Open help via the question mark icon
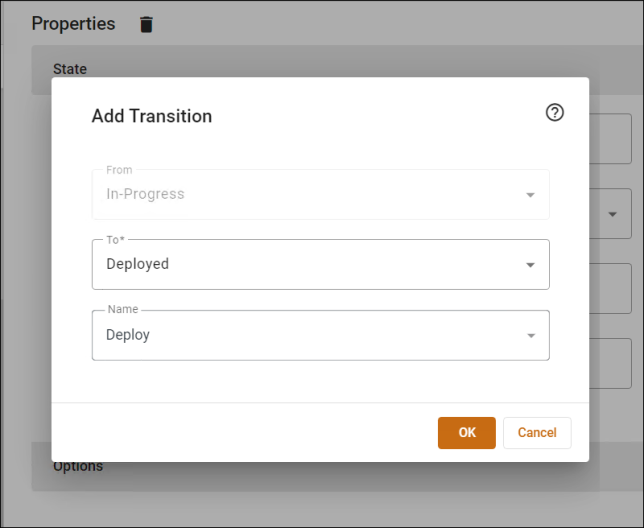This screenshot has height=528, width=644. coord(554,112)
